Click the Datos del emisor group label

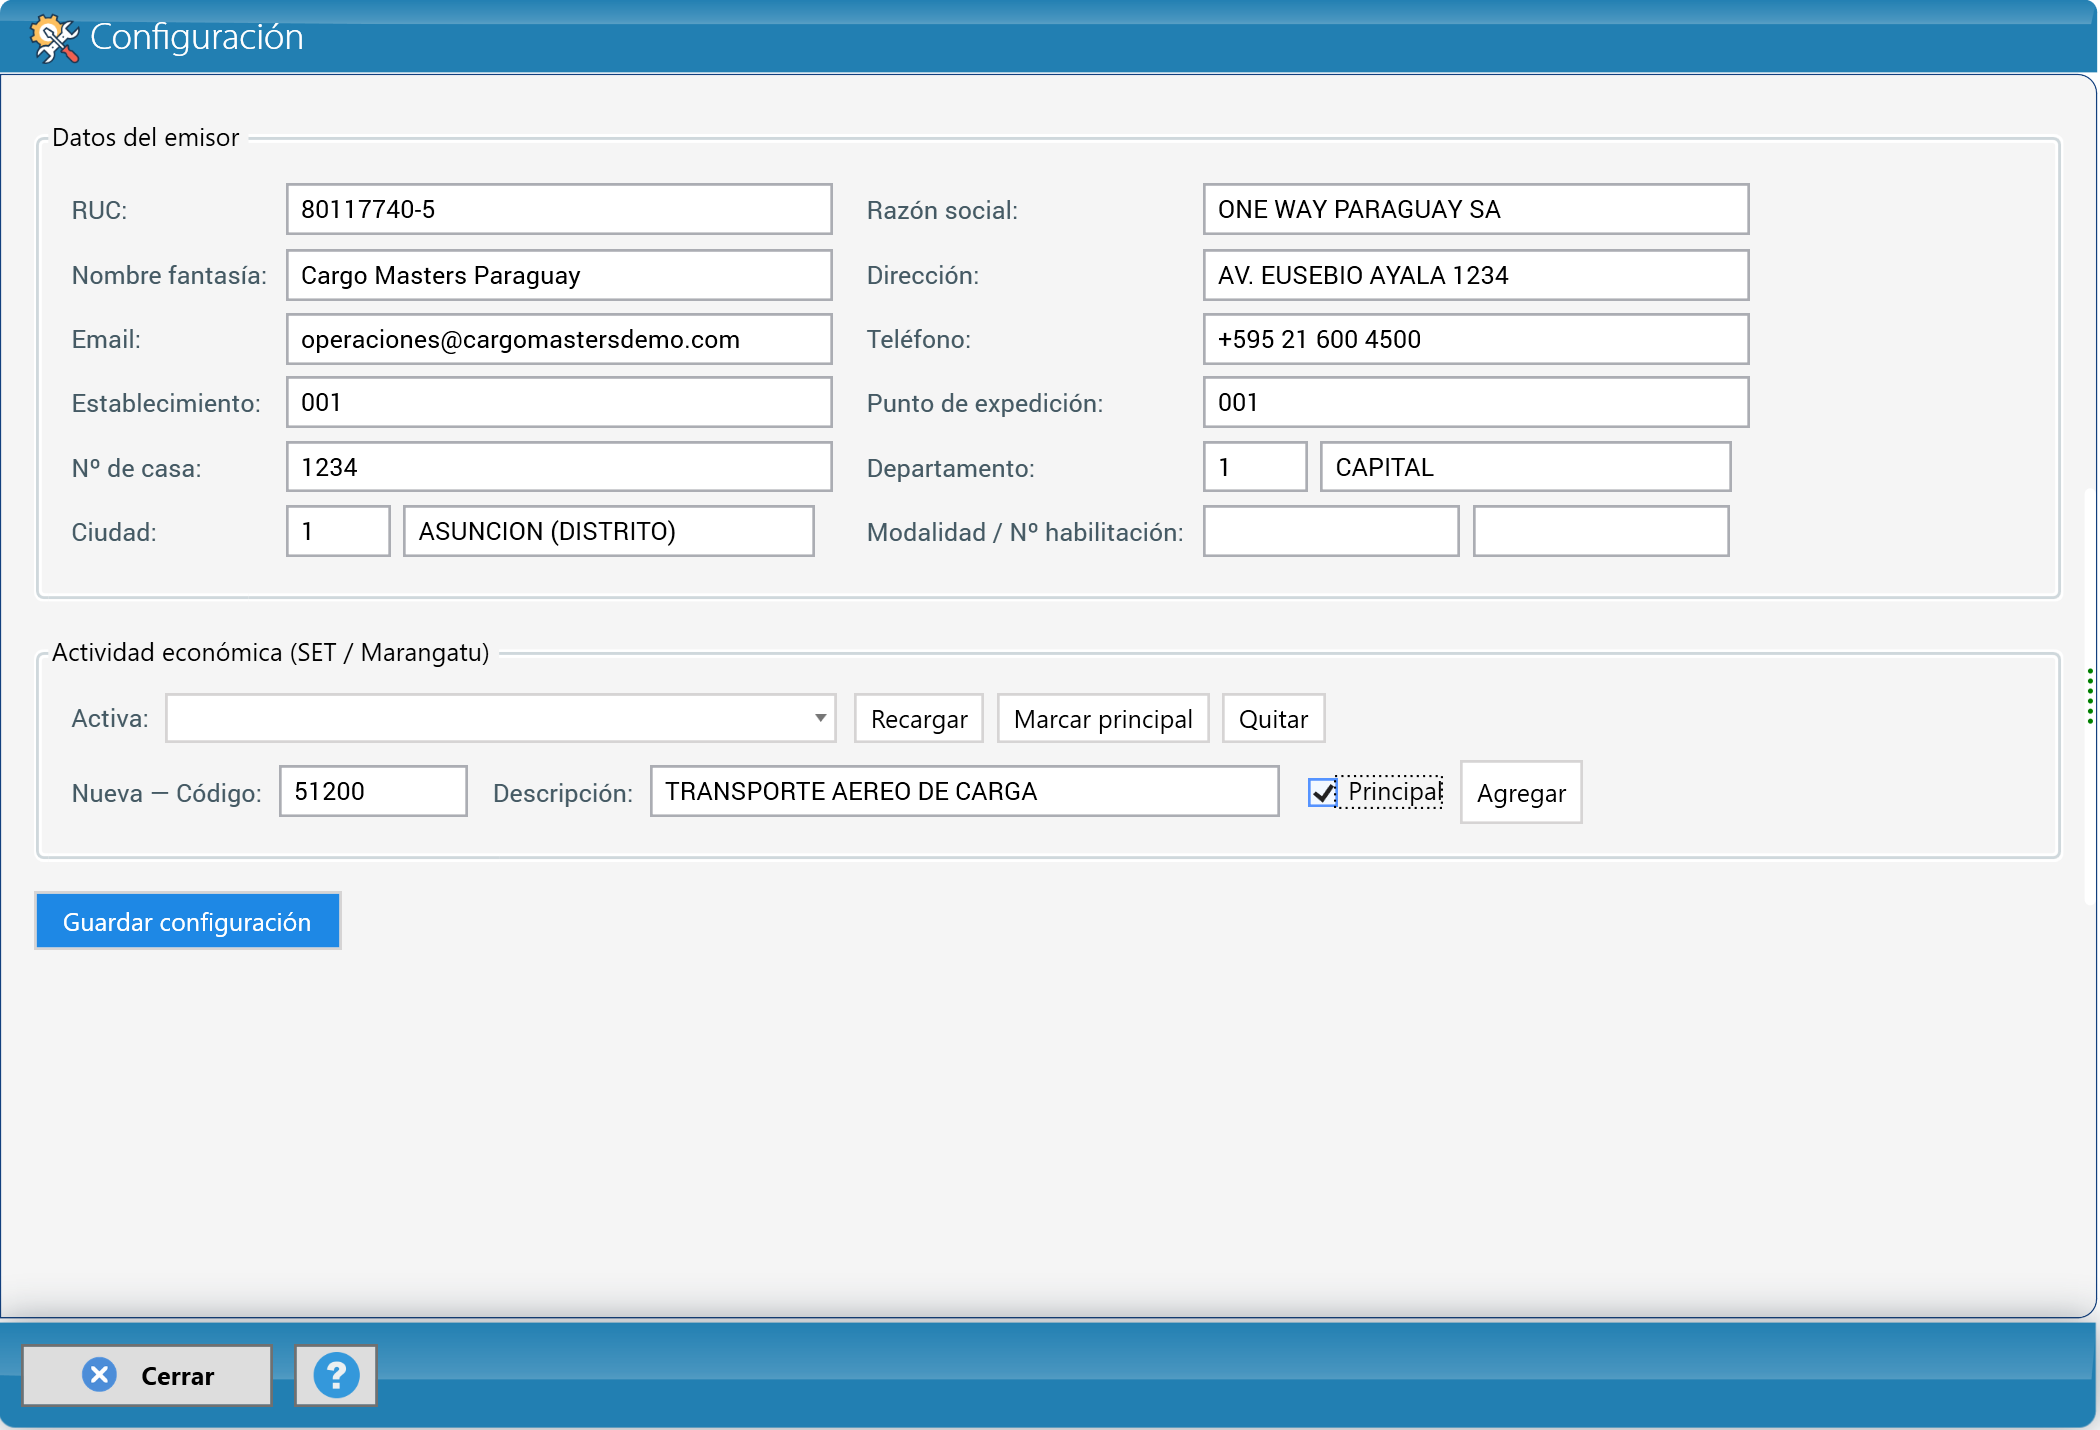[x=146, y=137]
